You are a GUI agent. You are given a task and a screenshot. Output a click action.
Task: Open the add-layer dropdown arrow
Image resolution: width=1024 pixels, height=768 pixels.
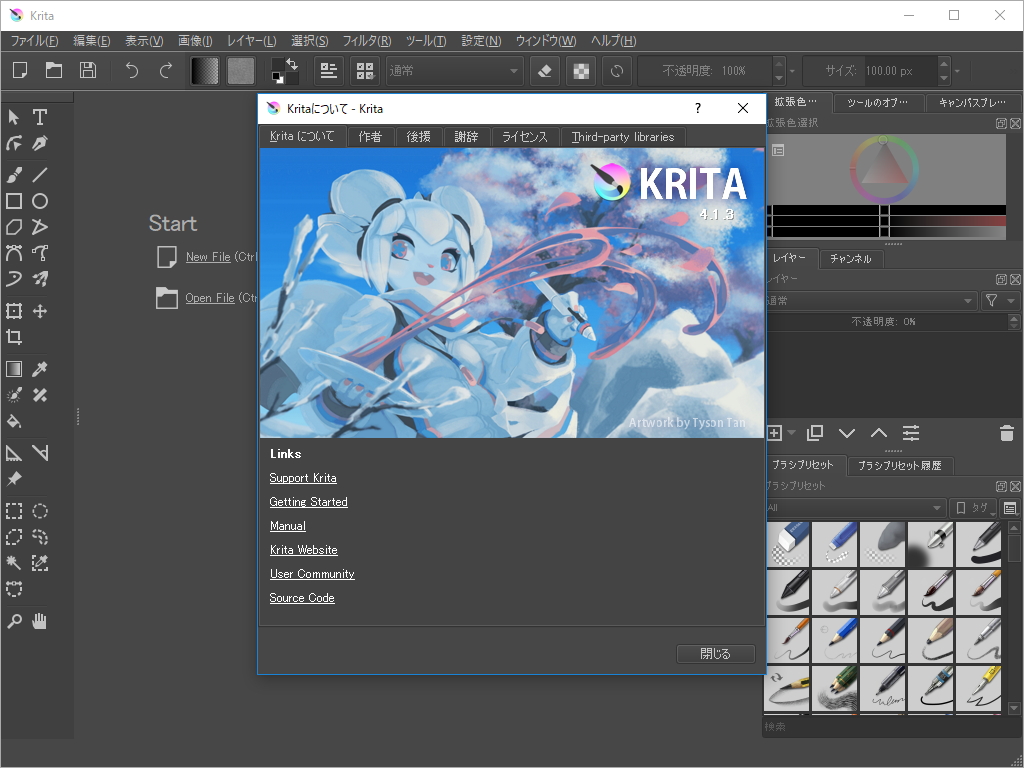(789, 432)
